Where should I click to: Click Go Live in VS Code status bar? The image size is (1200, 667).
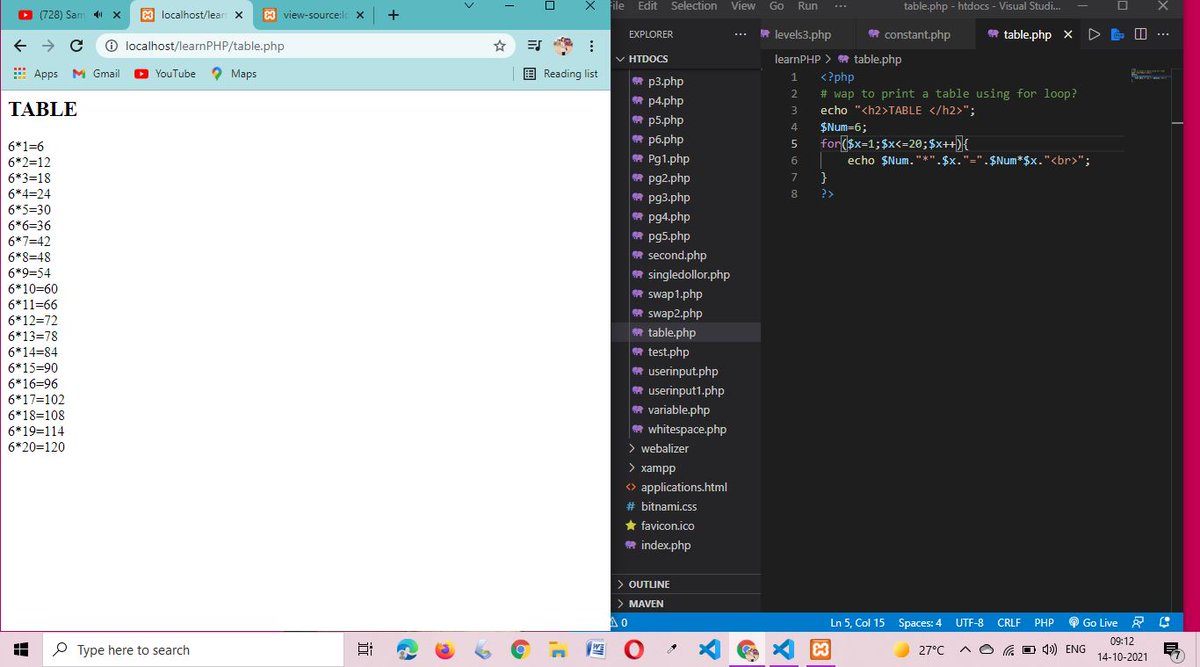click(1093, 622)
